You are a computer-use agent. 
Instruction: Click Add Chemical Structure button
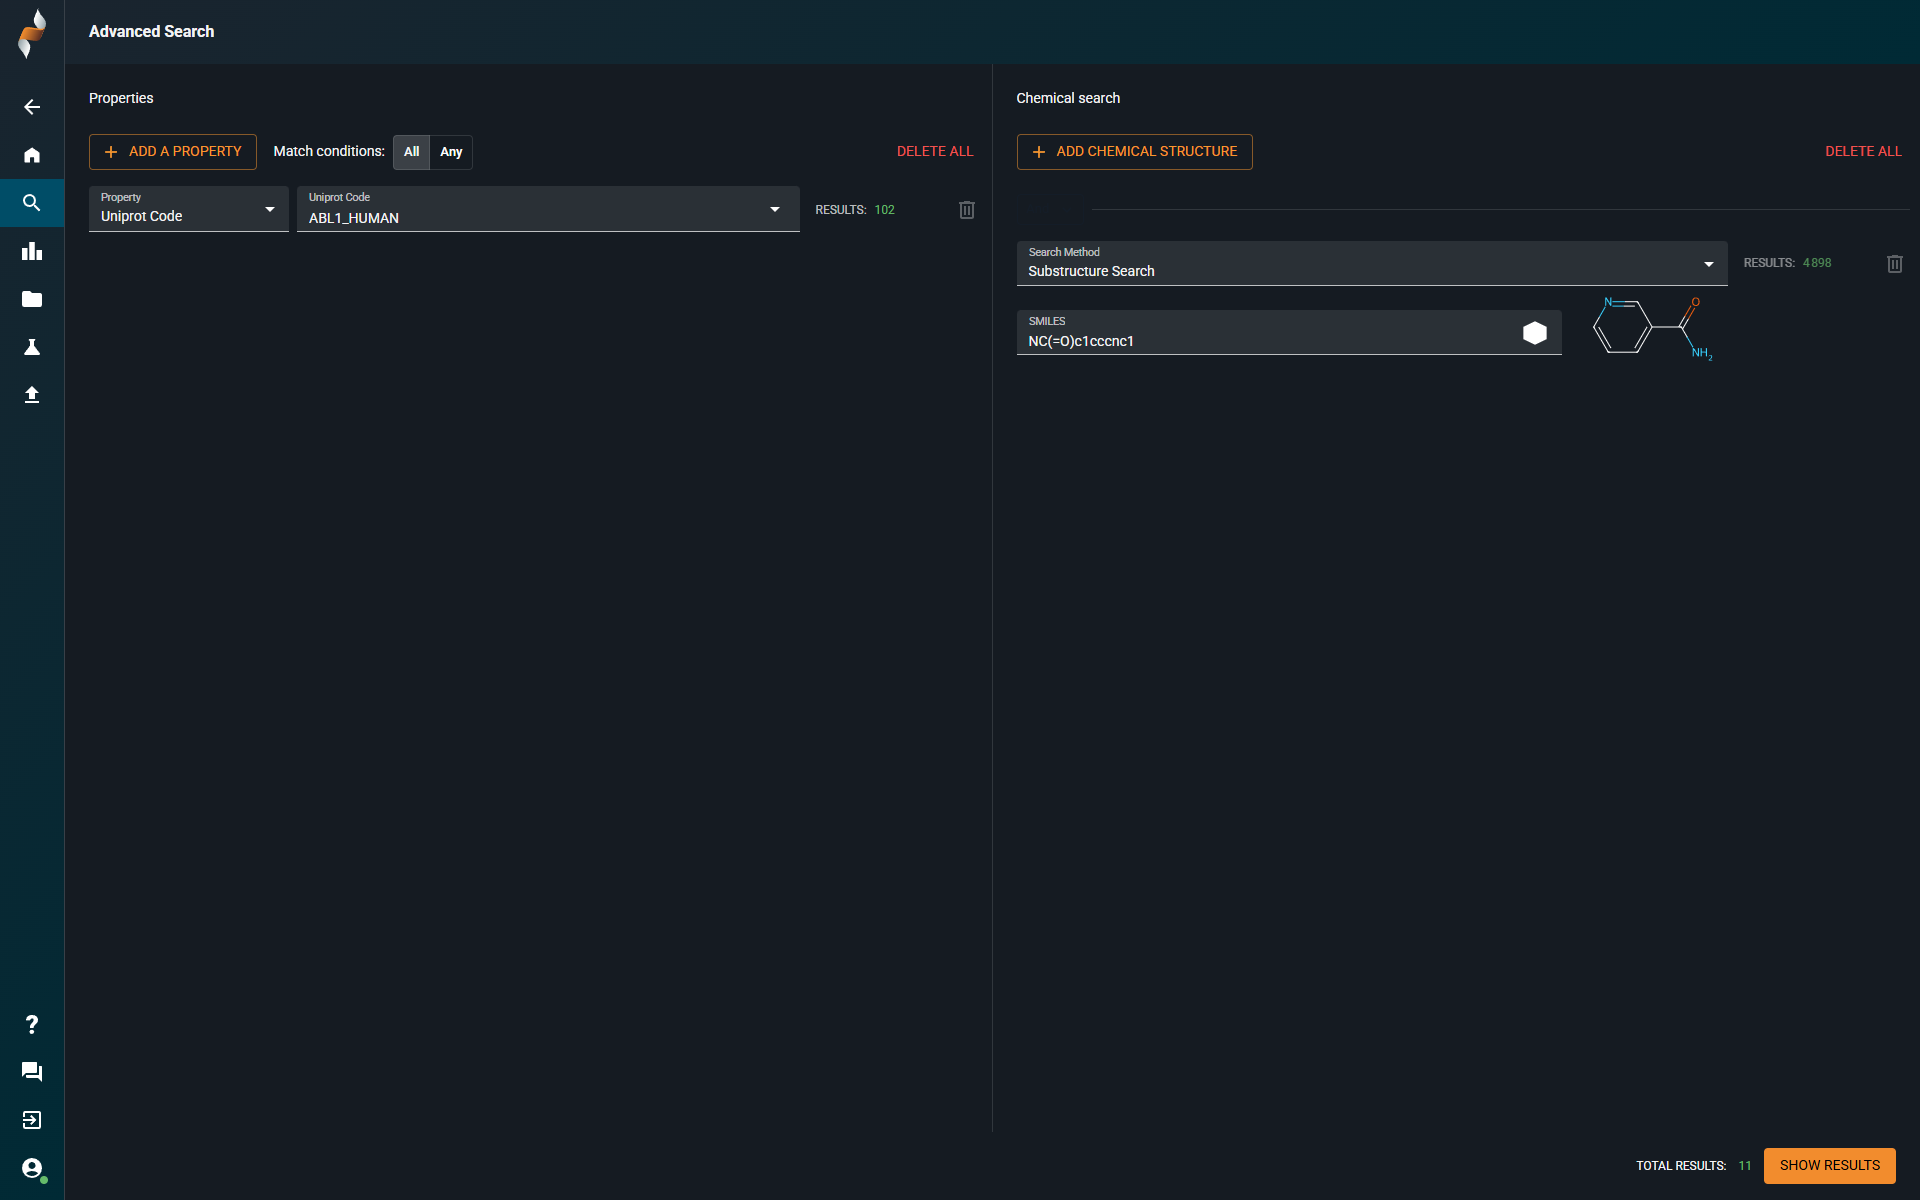1134,152
